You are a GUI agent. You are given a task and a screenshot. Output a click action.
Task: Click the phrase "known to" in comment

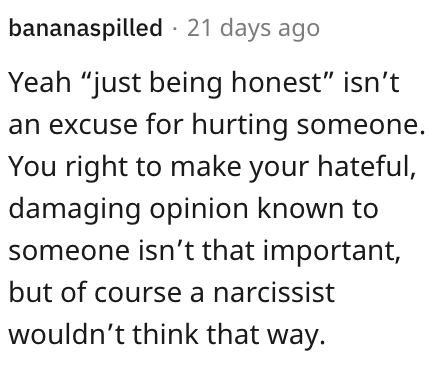pyautogui.click(x=318, y=208)
